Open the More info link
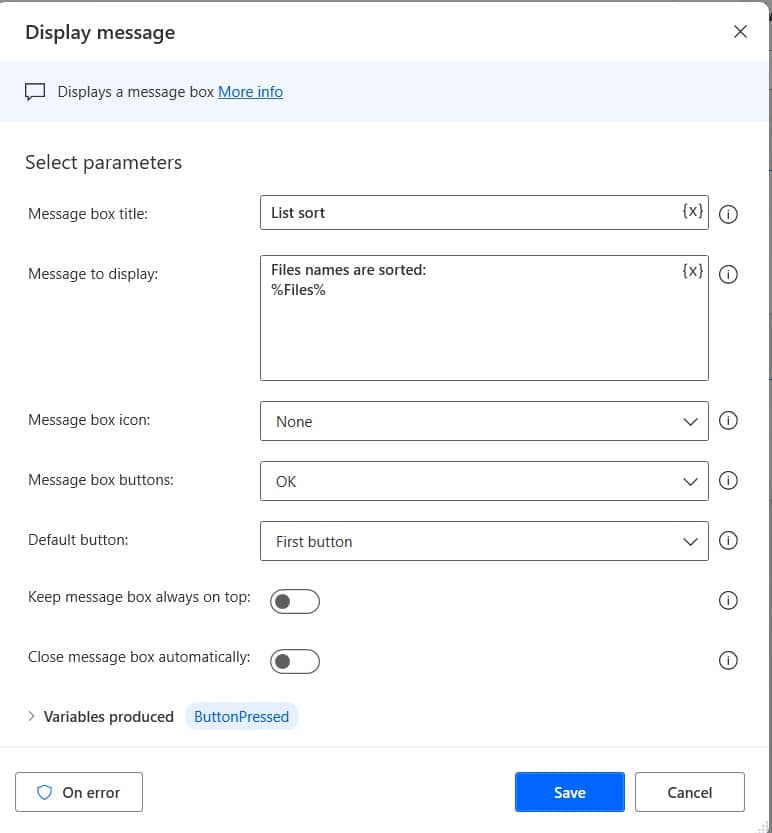This screenshot has height=833, width=772. point(250,92)
